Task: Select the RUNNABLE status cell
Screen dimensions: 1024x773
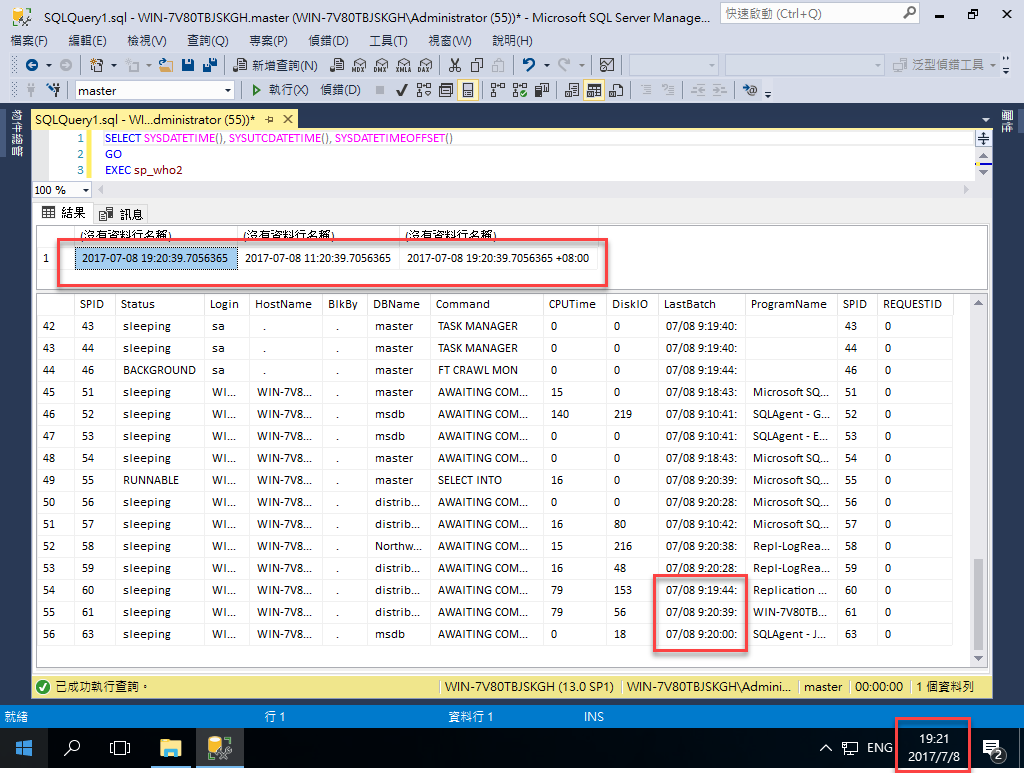Action: (x=159, y=480)
